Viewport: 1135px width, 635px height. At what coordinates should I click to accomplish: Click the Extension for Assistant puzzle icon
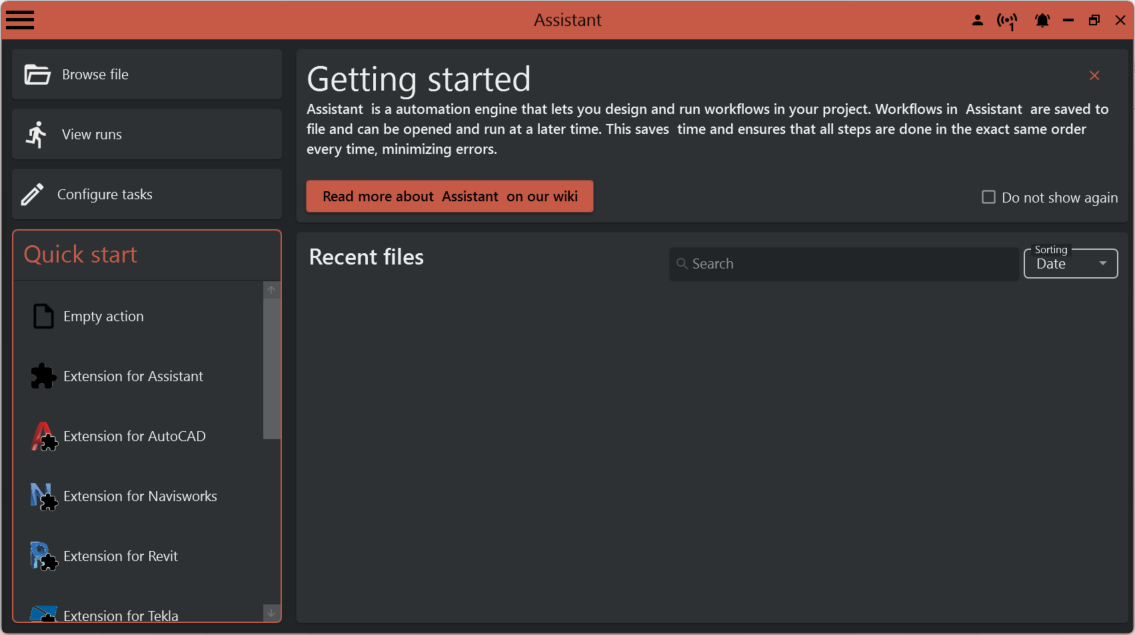pyautogui.click(x=43, y=376)
